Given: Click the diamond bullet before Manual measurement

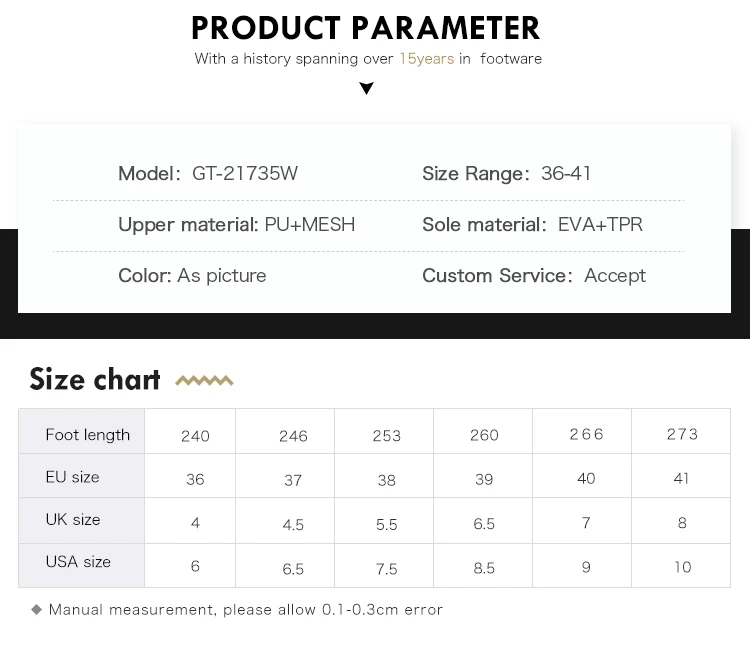Looking at the screenshot, I should [37, 609].
